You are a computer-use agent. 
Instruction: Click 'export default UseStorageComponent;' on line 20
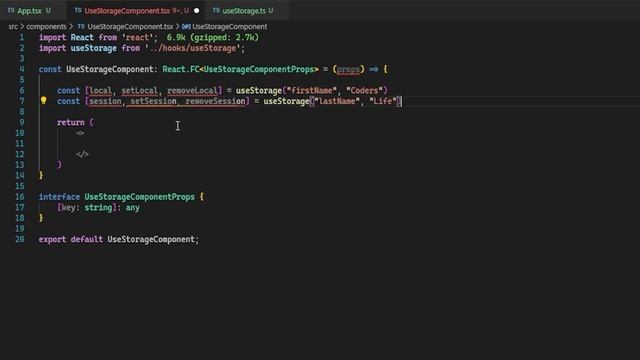point(119,239)
